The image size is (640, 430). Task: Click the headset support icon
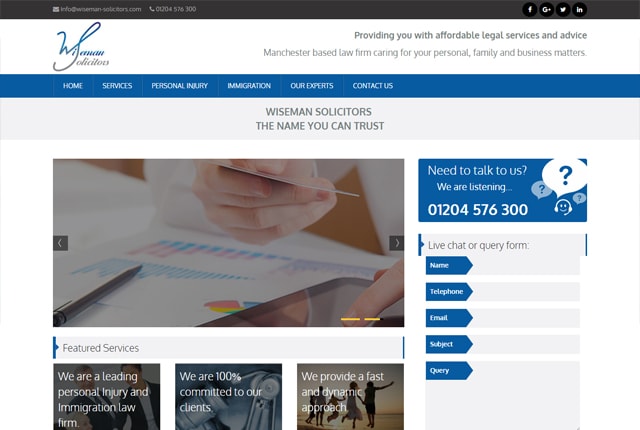[x=563, y=207]
